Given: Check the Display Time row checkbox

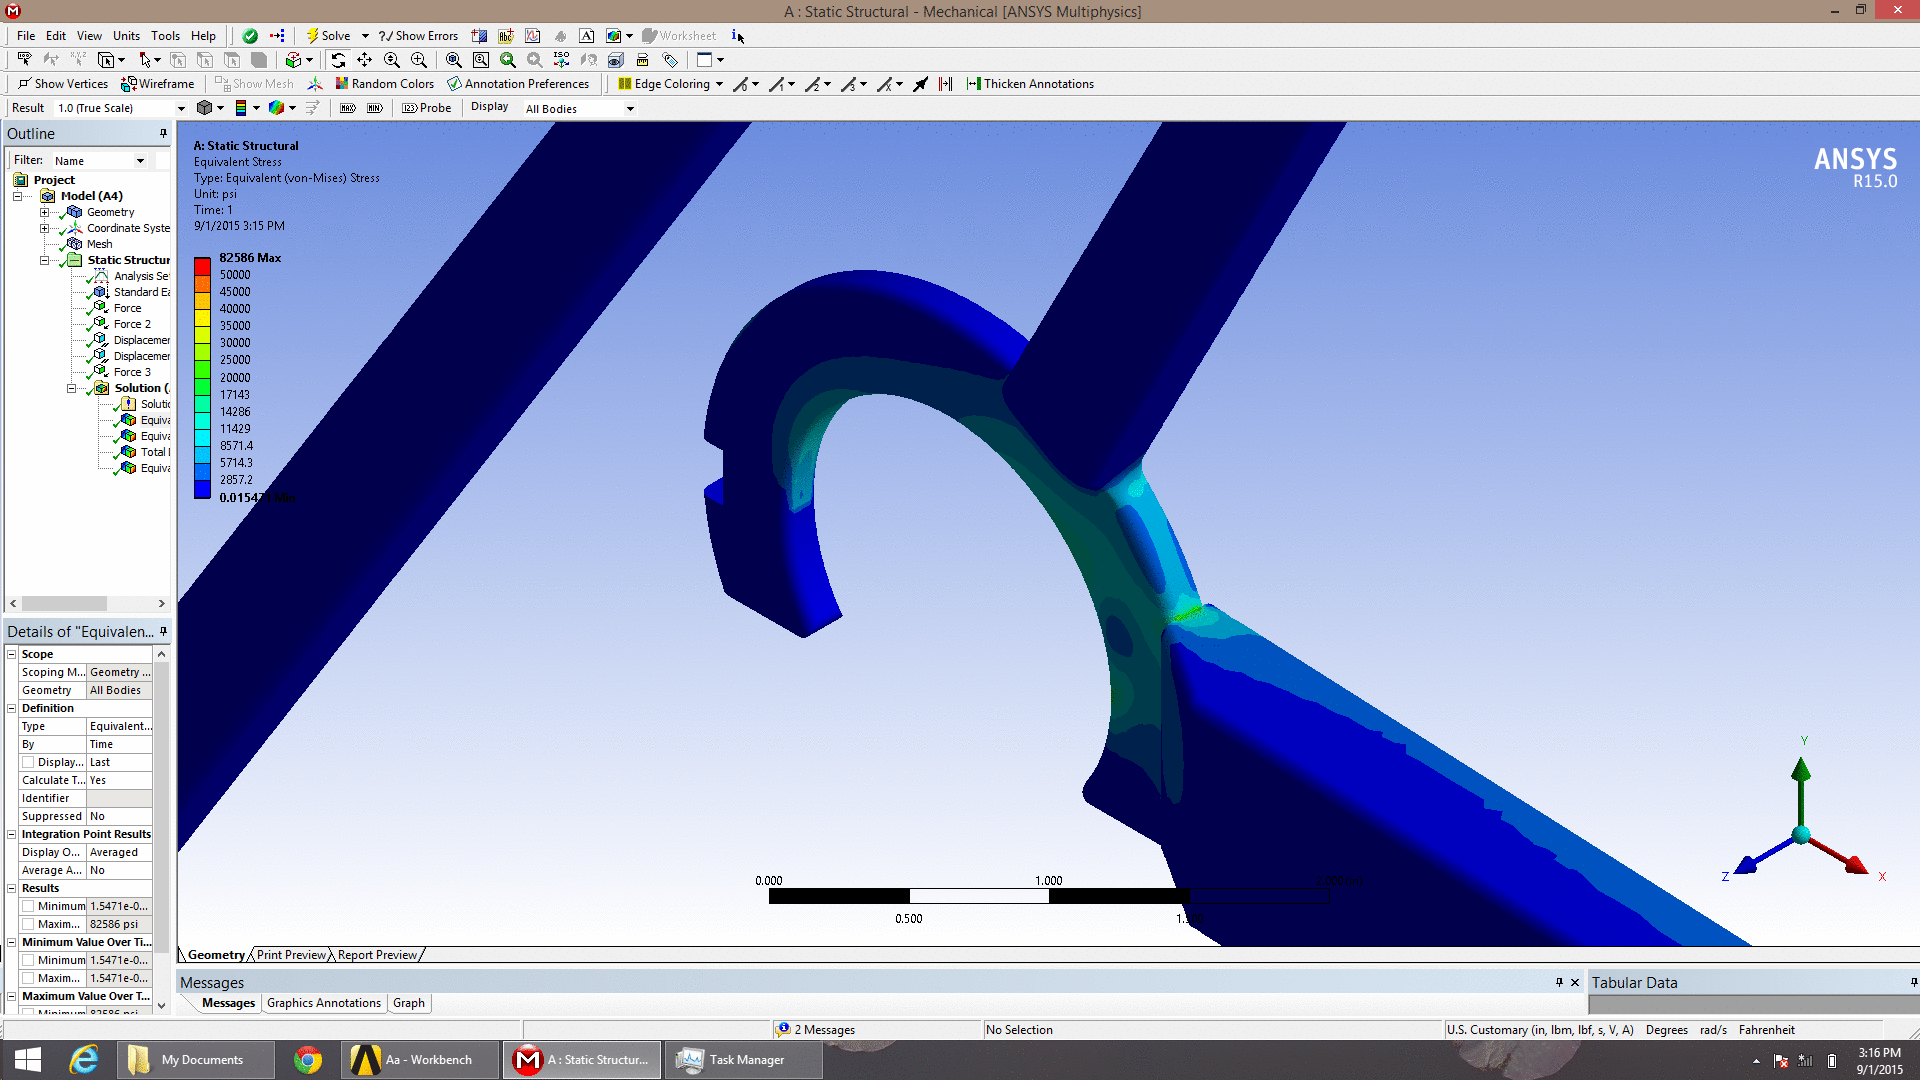Looking at the screenshot, I should point(28,762).
